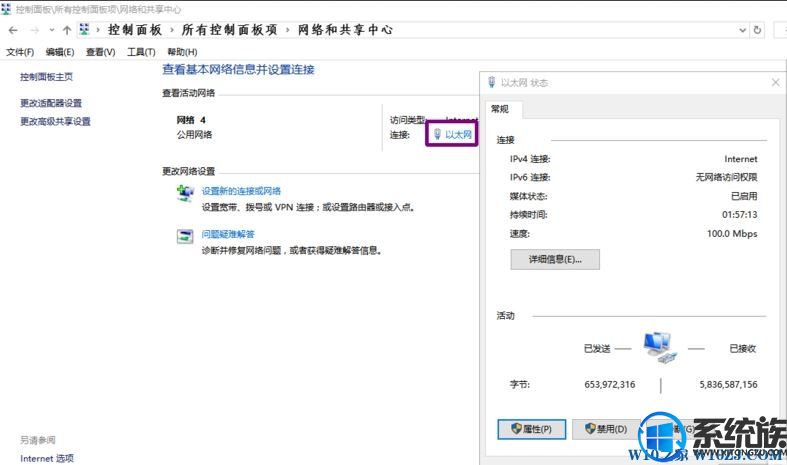Open the 查看(V) menu

click(x=100, y=52)
